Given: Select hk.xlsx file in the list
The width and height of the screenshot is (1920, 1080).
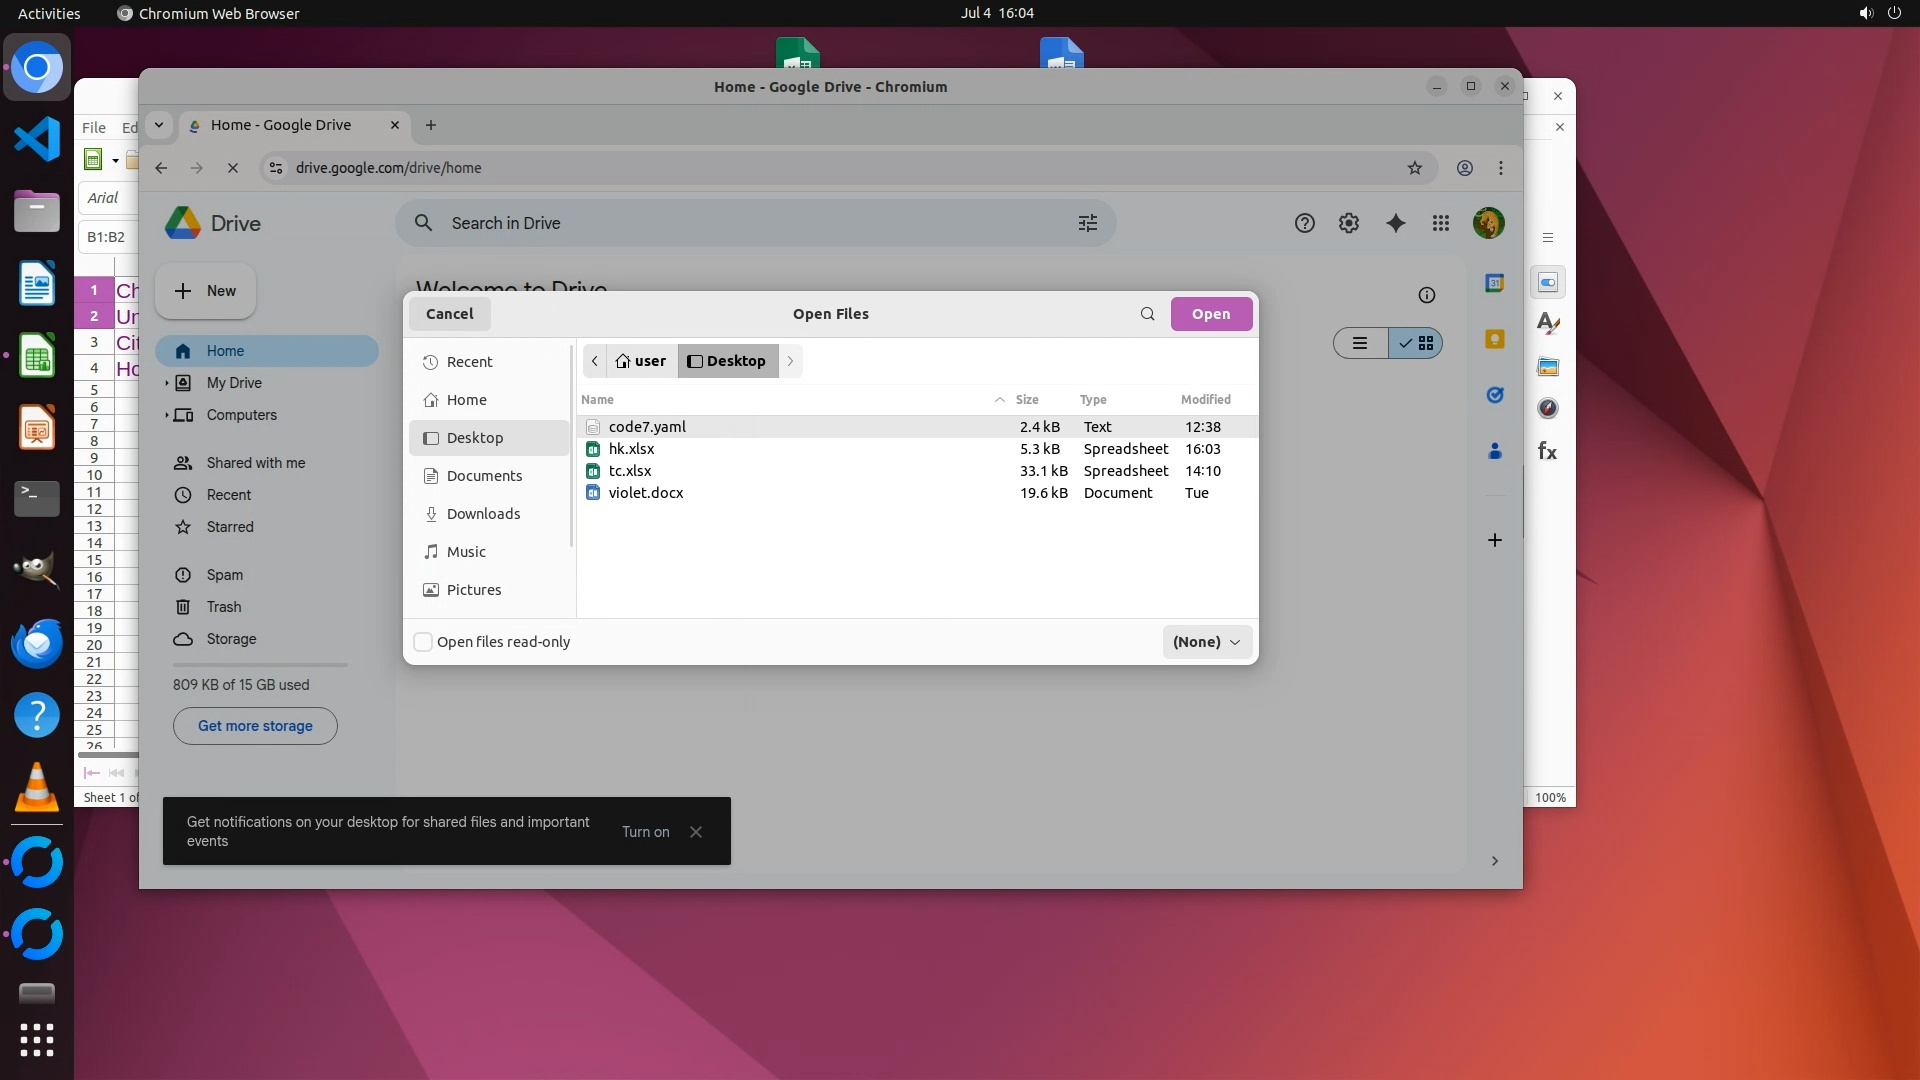Looking at the screenshot, I should (631, 449).
